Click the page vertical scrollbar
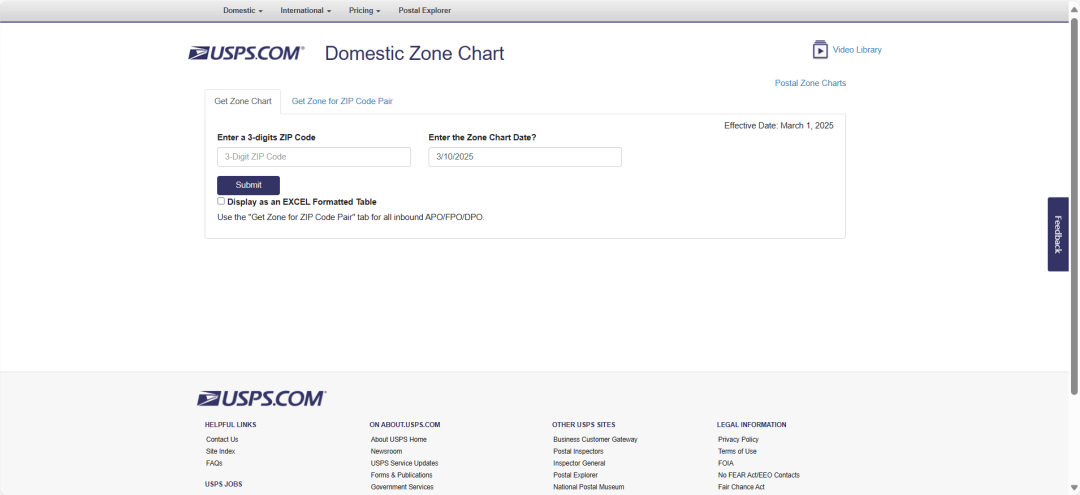1080x495 pixels. (1074, 200)
